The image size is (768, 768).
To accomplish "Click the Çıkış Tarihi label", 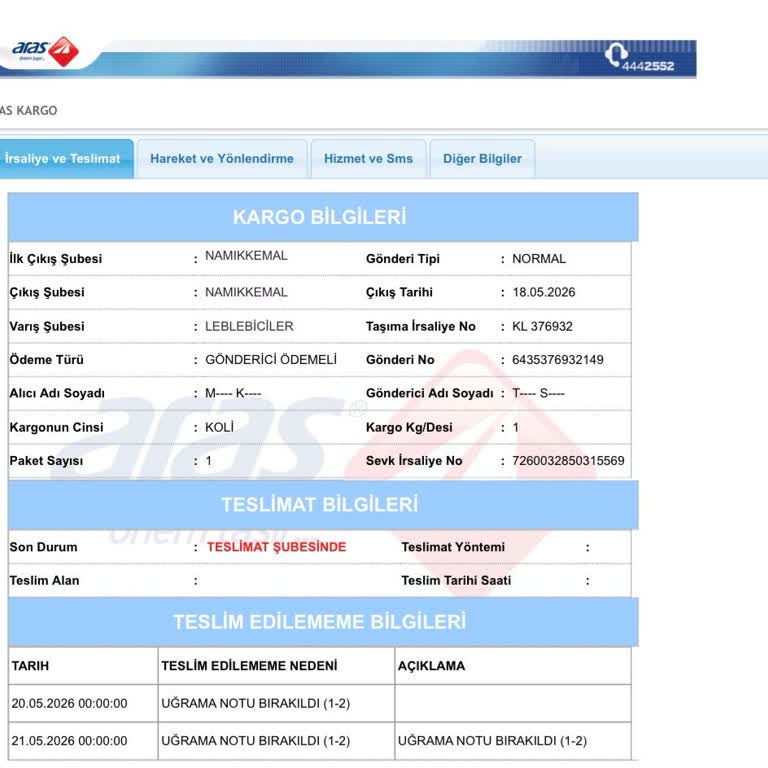I will (399, 292).
